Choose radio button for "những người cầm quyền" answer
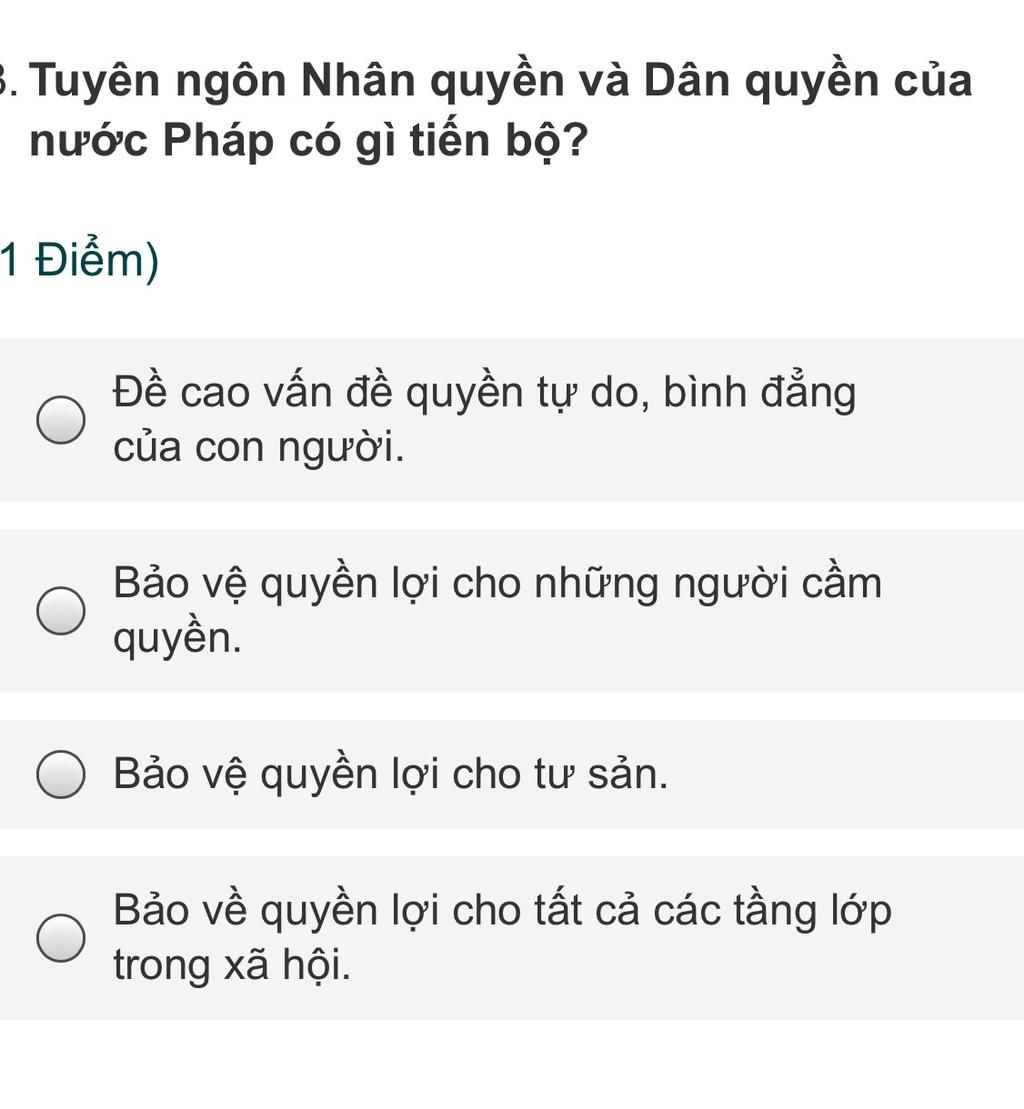 coord(61,611)
